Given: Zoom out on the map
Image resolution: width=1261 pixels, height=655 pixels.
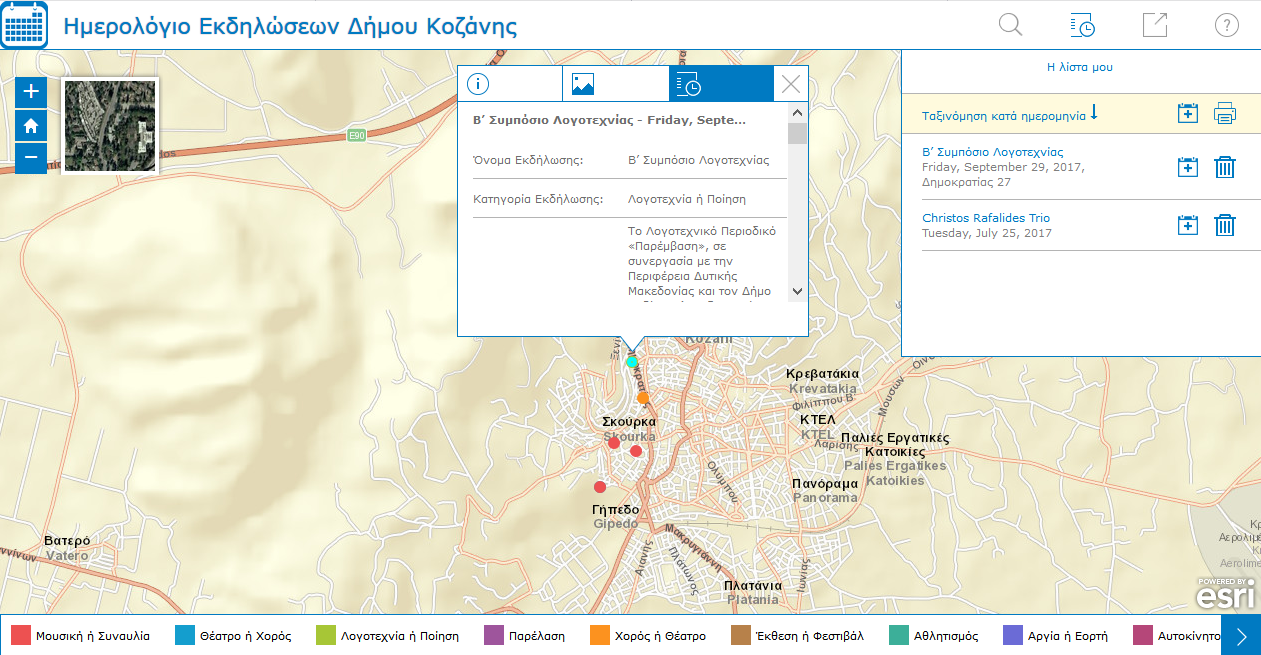Looking at the screenshot, I should click(x=31, y=158).
